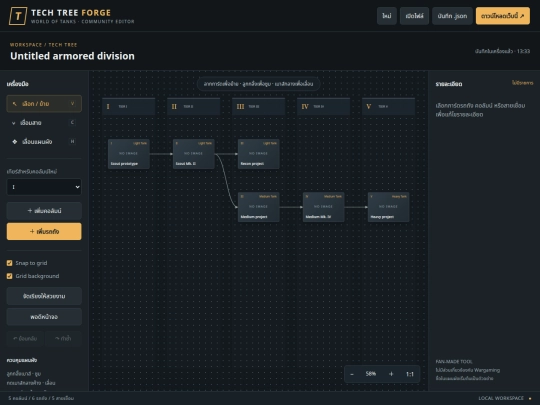
Task: Select the Recon project tank node
Action: [259, 154]
